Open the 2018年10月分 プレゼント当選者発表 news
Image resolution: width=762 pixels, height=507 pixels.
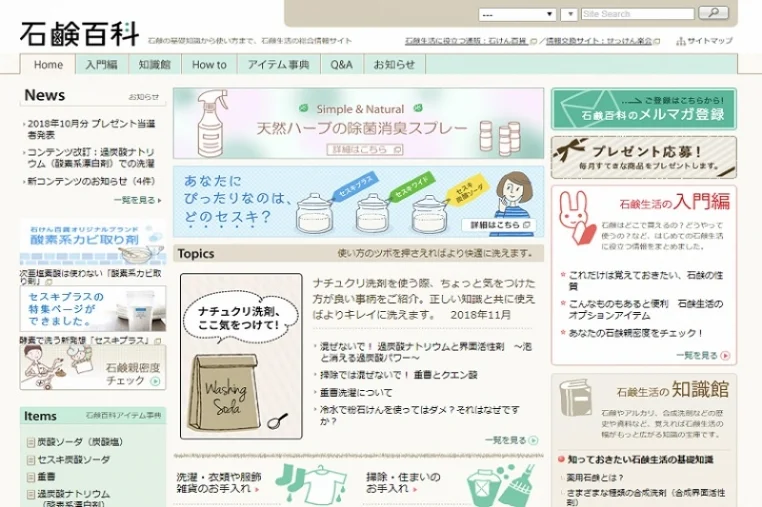91,129
